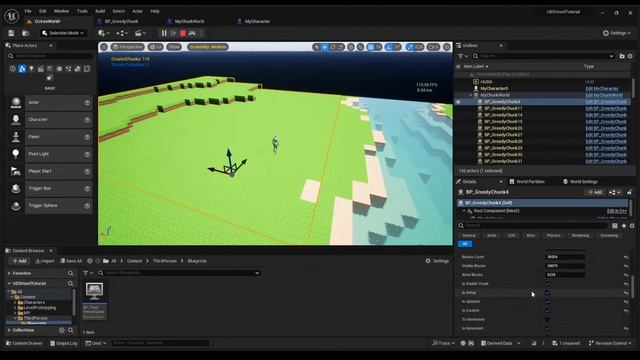Stop the play session with red button
The width and height of the screenshot is (640, 360).
tap(183, 33)
